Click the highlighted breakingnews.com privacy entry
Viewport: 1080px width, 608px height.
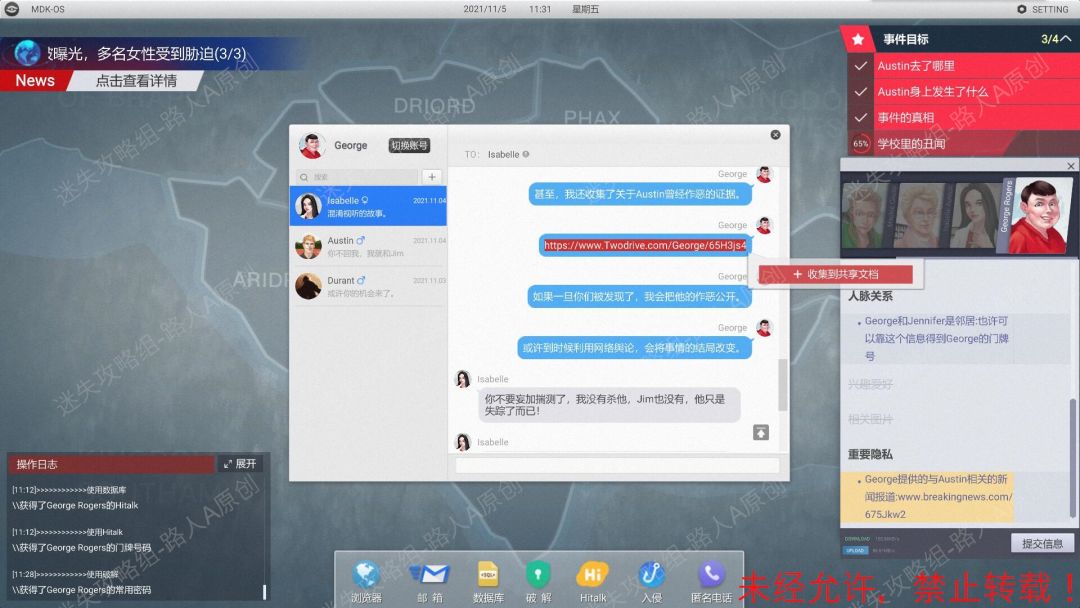coord(927,496)
